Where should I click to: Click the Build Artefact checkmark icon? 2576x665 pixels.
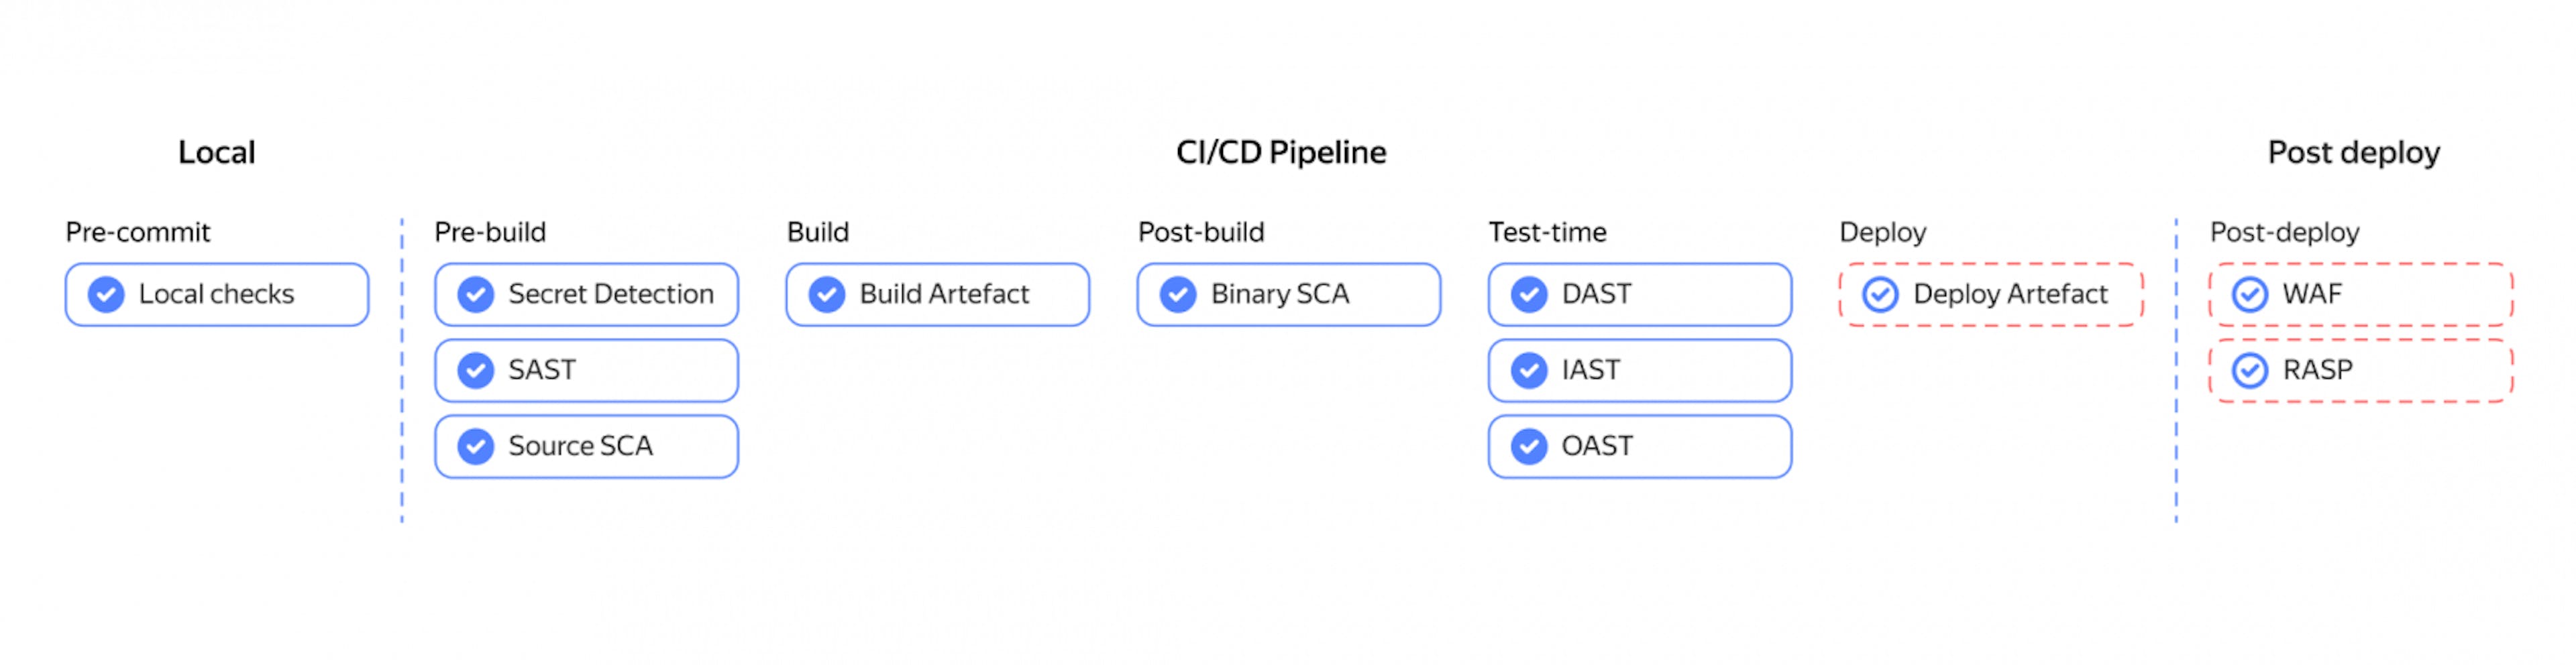[x=827, y=294]
